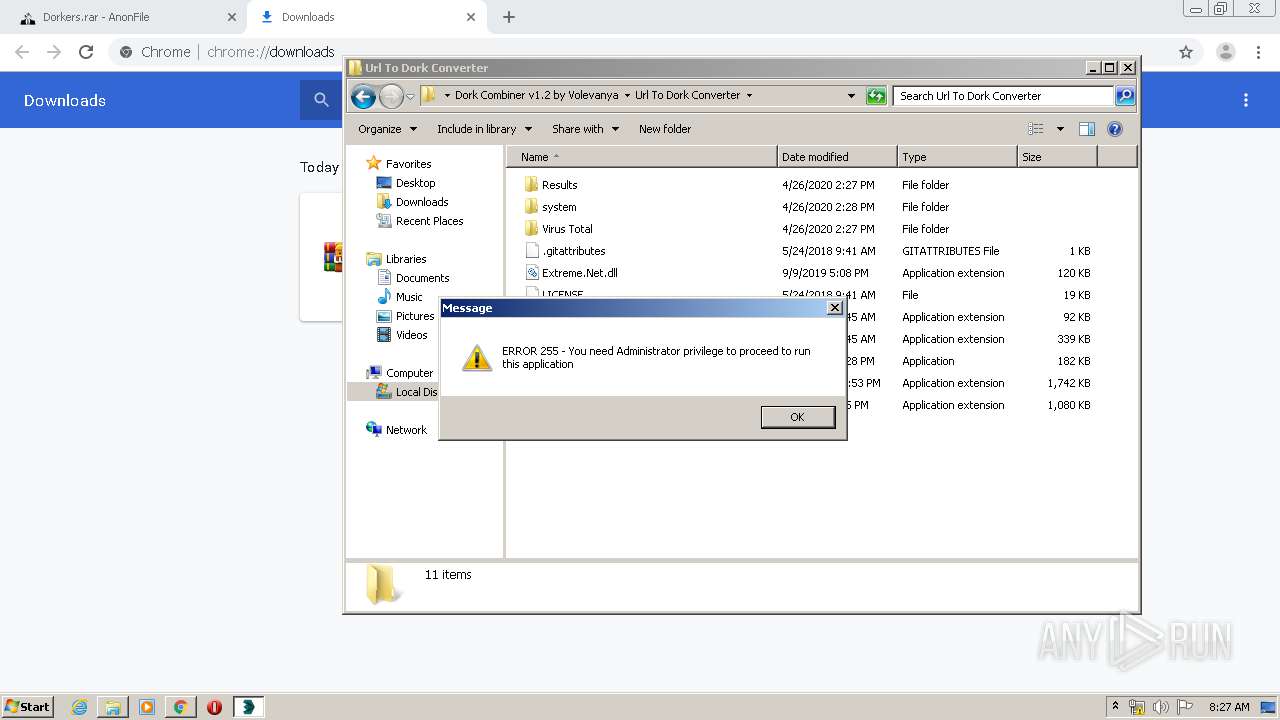Select Local Disk in navigation pane
The width and height of the screenshot is (1280, 720).
pyautogui.click(x=407, y=392)
